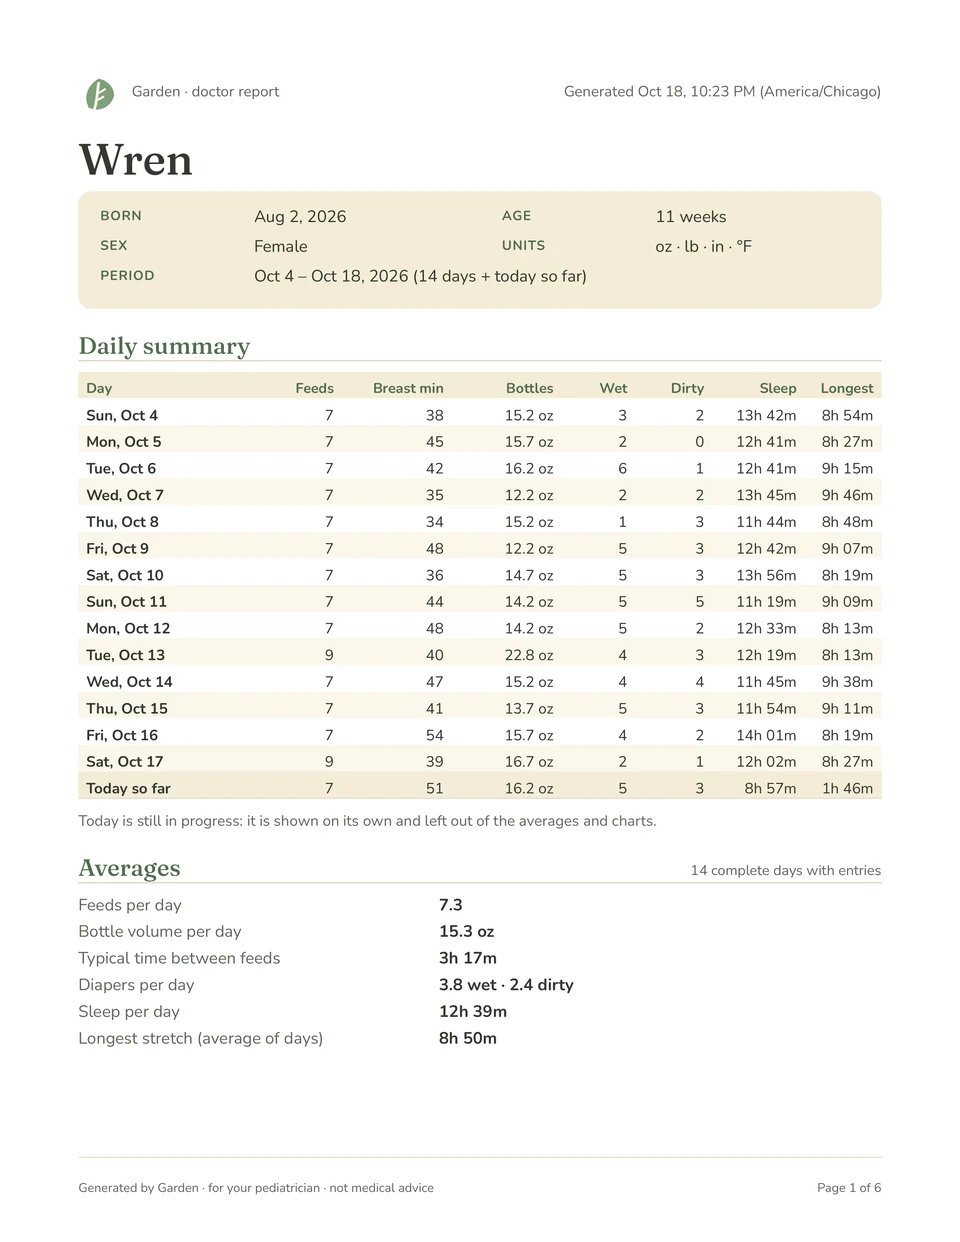Click the 'Typical time between feeds' label

179,958
